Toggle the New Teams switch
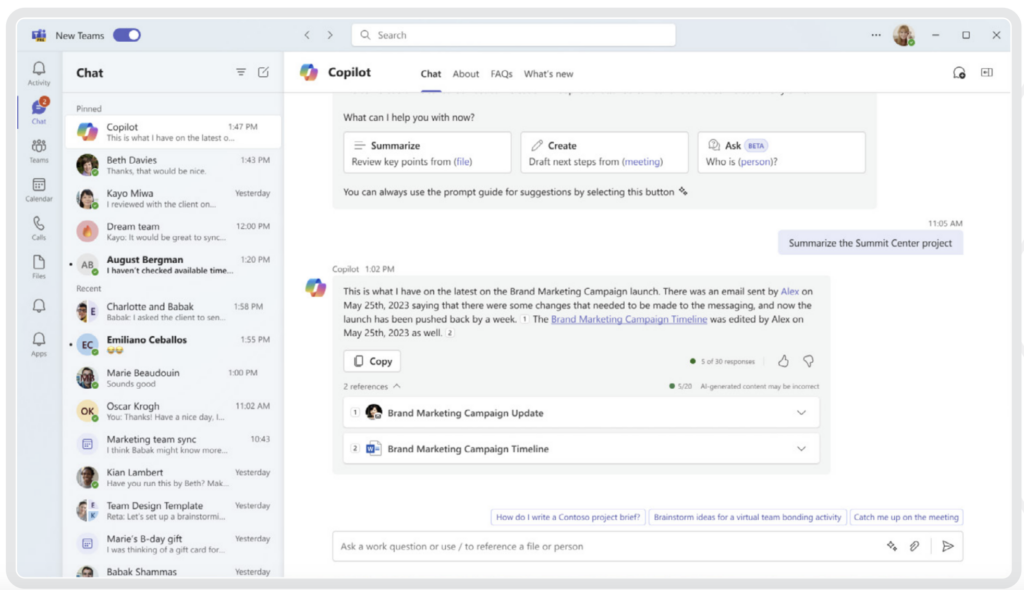The image size is (1024, 590). (127, 35)
